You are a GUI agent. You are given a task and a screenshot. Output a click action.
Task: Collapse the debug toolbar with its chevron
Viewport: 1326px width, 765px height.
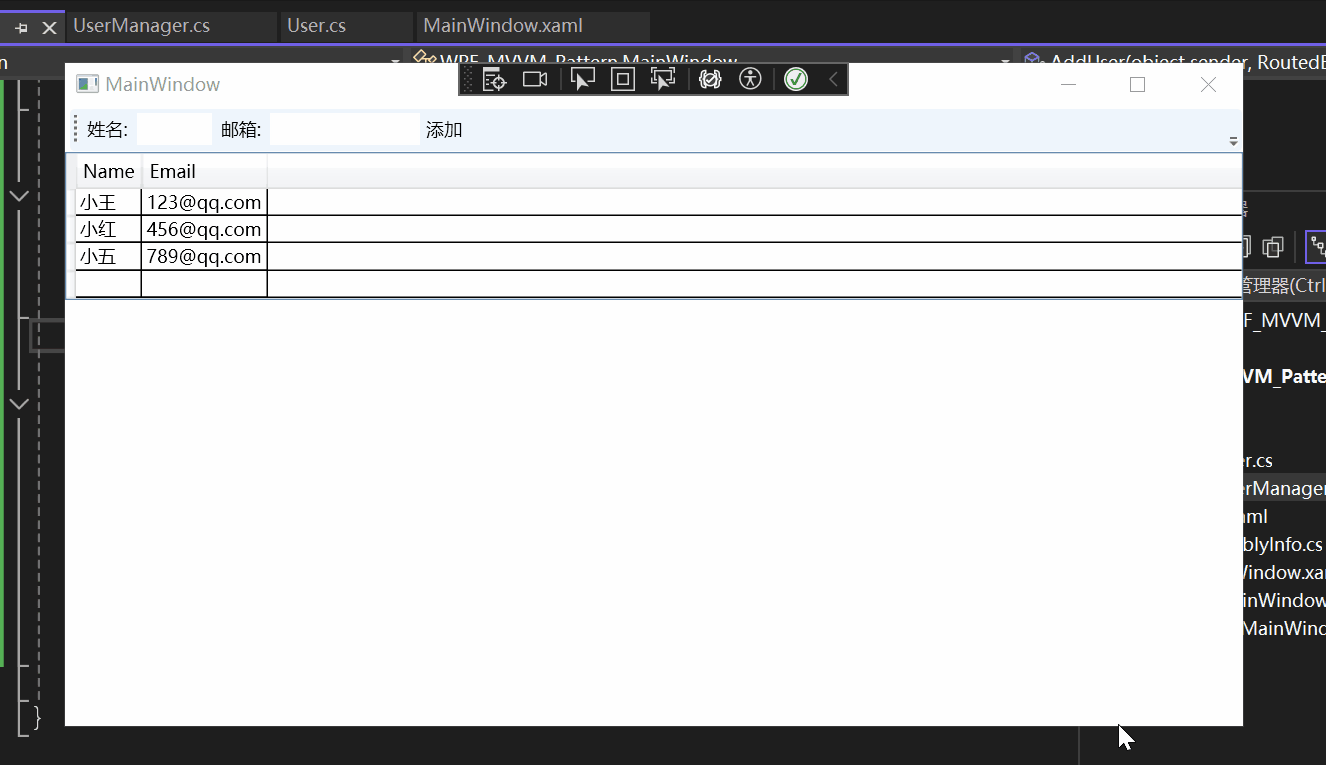click(x=833, y=78)
